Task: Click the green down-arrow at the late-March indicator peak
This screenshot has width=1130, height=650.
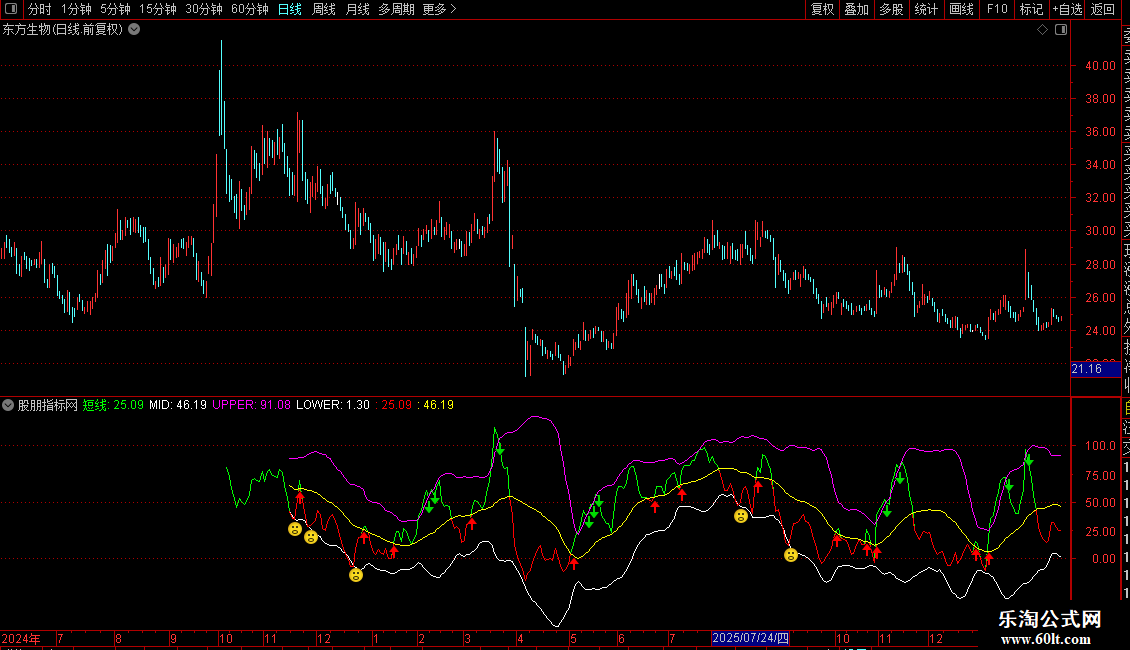Action: click(x=500, y=449)
